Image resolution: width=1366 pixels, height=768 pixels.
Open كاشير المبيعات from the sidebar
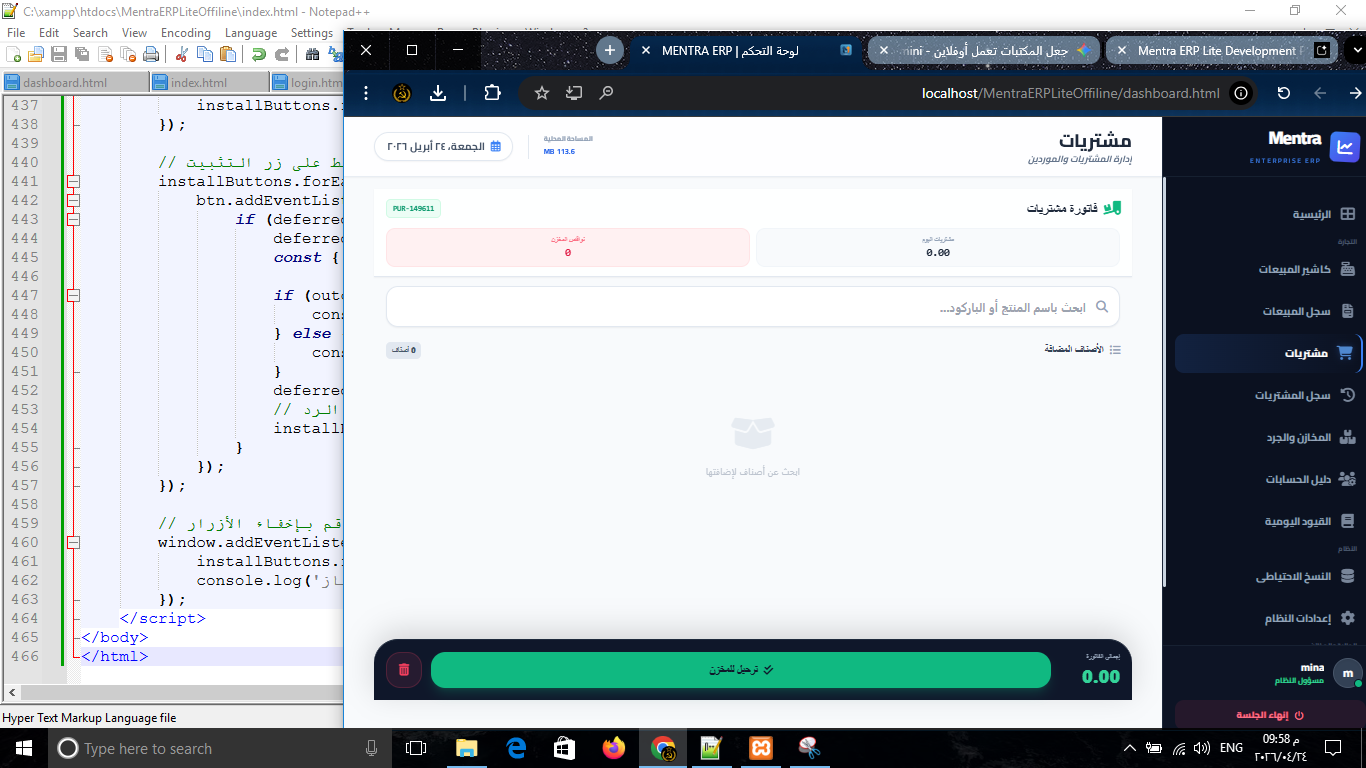pos(1268,269)
